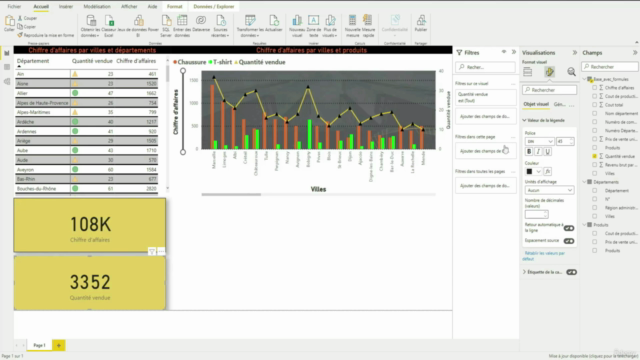The image size is (640, 360).
Task: Toggle Espacement source switch
Action: [569, 241]
